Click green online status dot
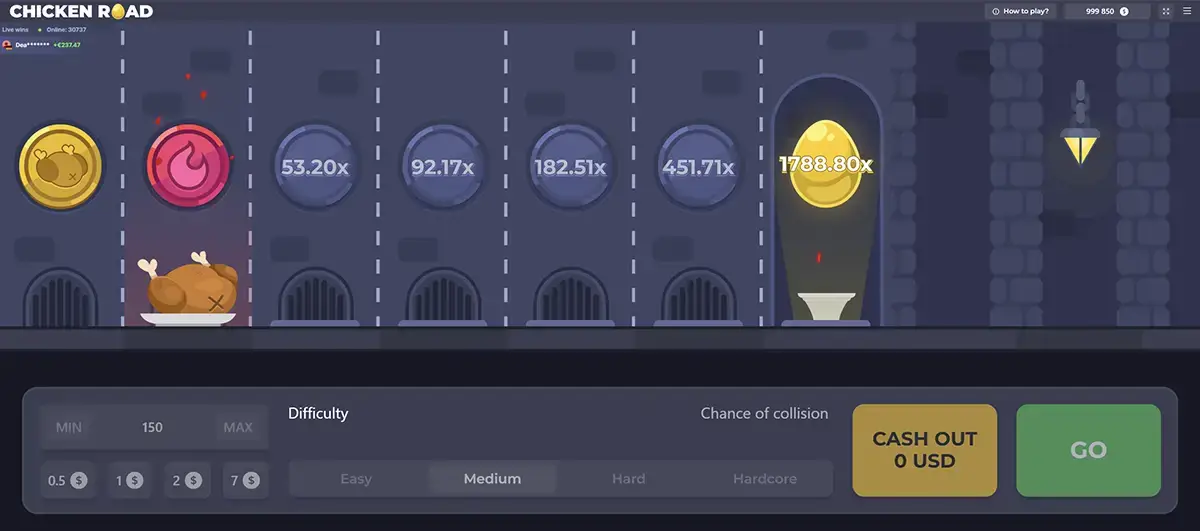 pos(40,30)
